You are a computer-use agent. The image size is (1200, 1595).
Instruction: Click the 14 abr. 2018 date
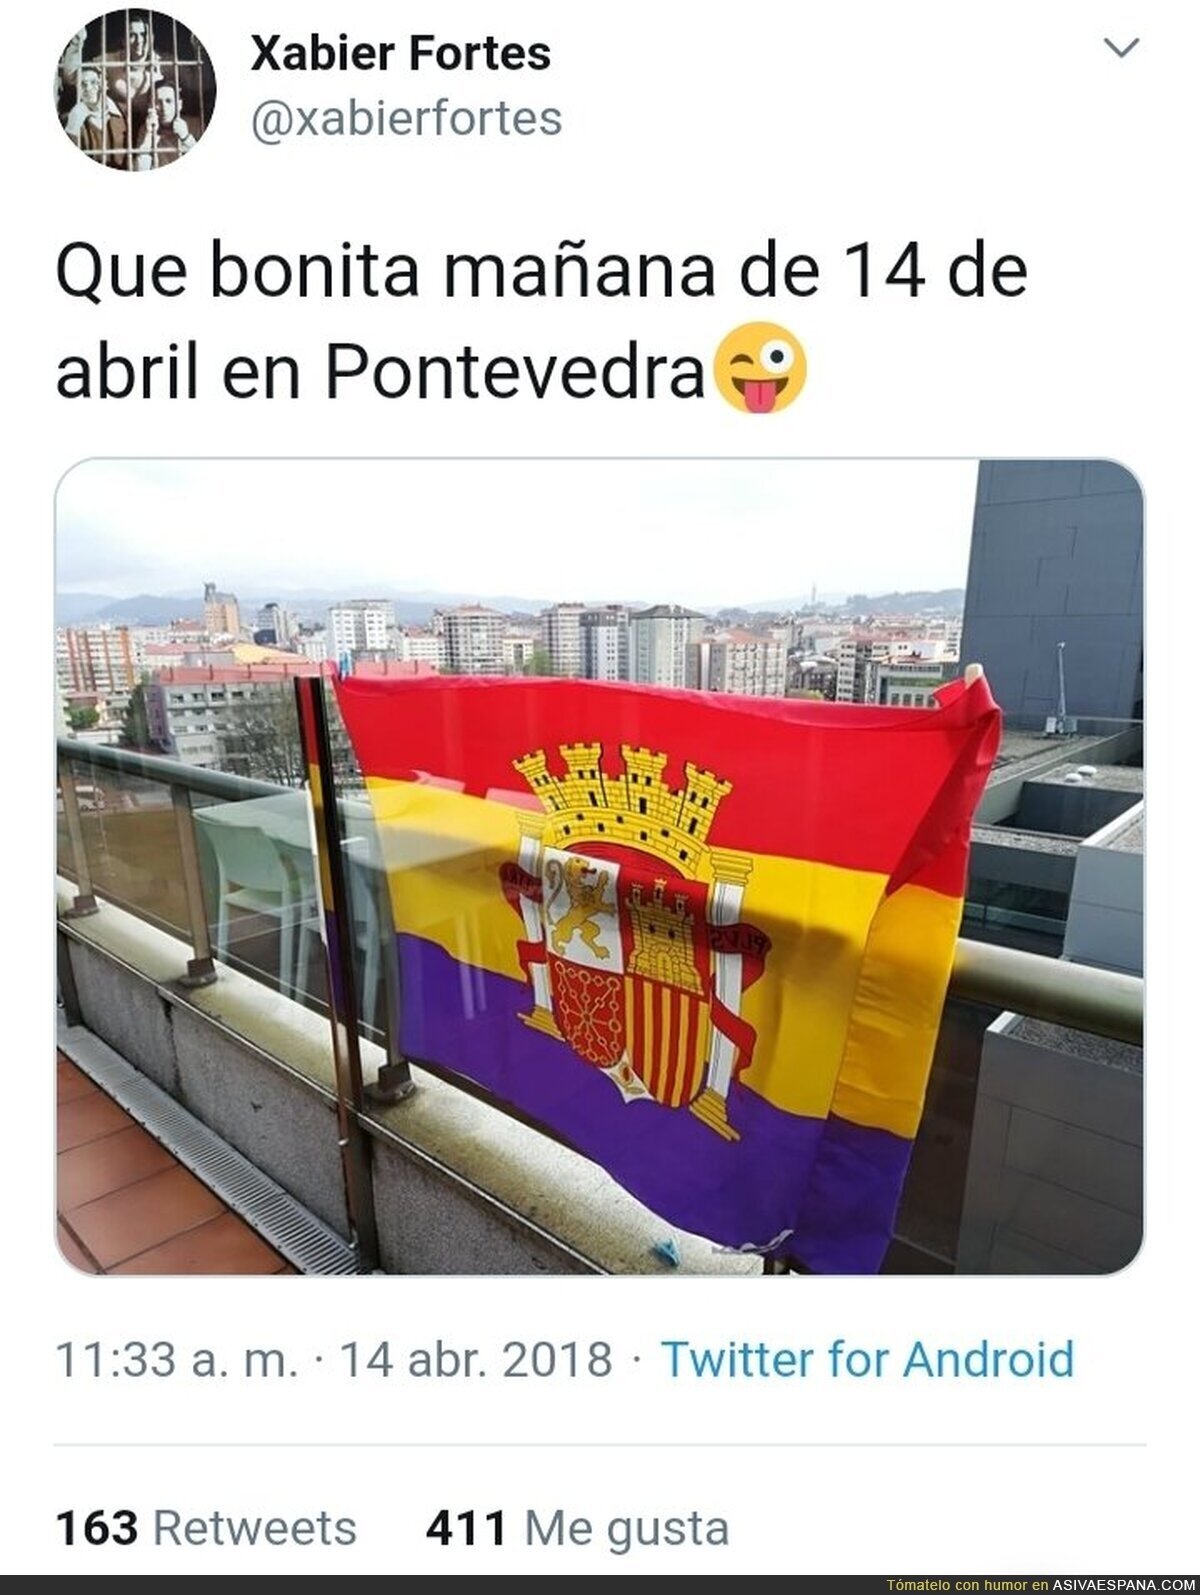pyautogui.click(x=476, y=1360)
